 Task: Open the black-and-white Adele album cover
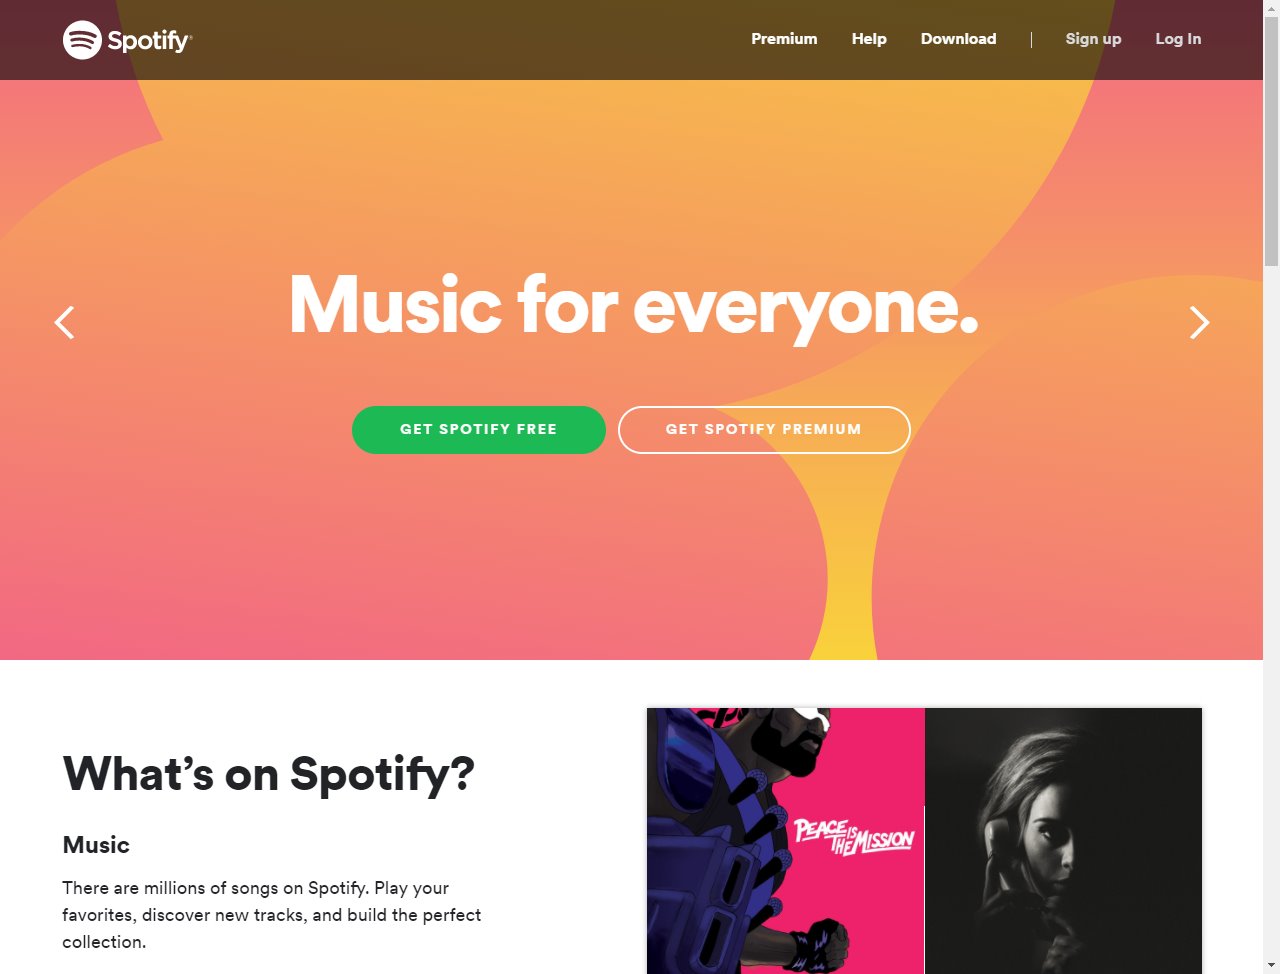(x=1063, y=841)
